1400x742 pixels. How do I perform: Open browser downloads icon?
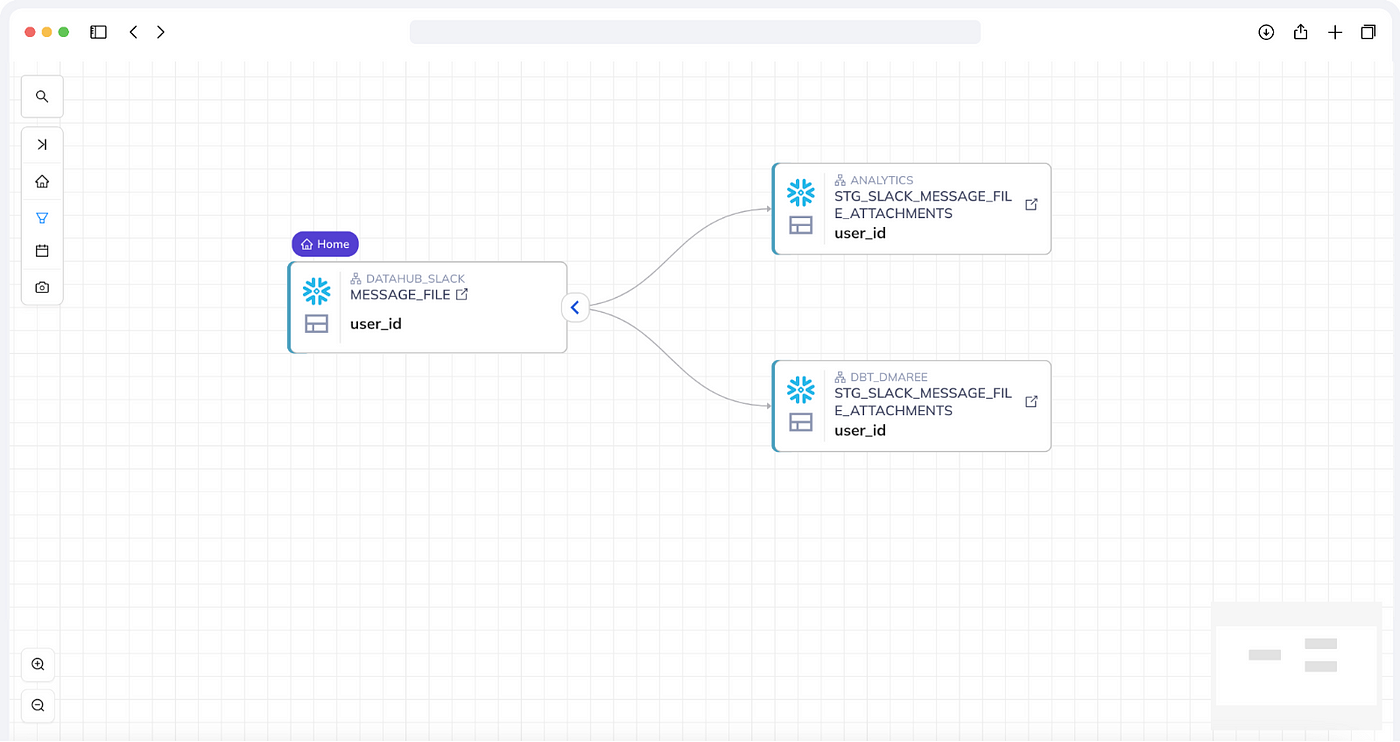click(1266, 32)
